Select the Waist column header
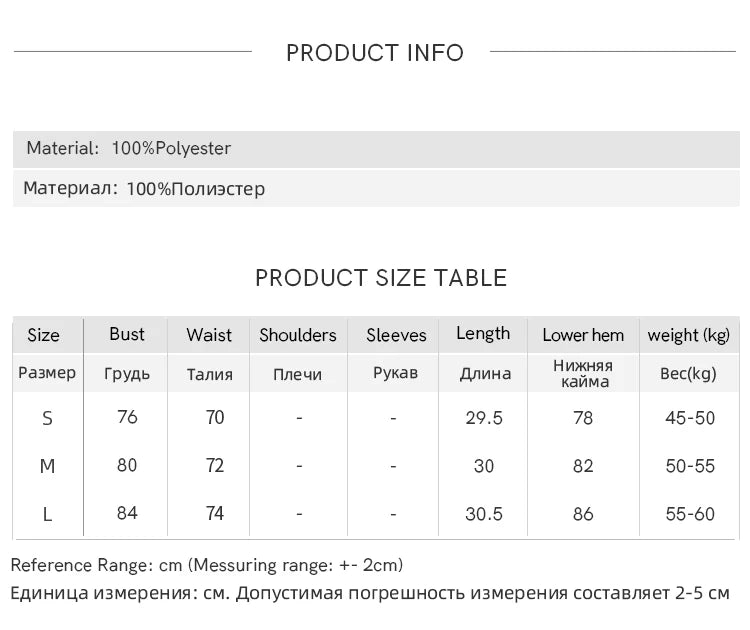The width and height of the screenshot is (750, 630). pyautogui.click(x=209, y=335)
